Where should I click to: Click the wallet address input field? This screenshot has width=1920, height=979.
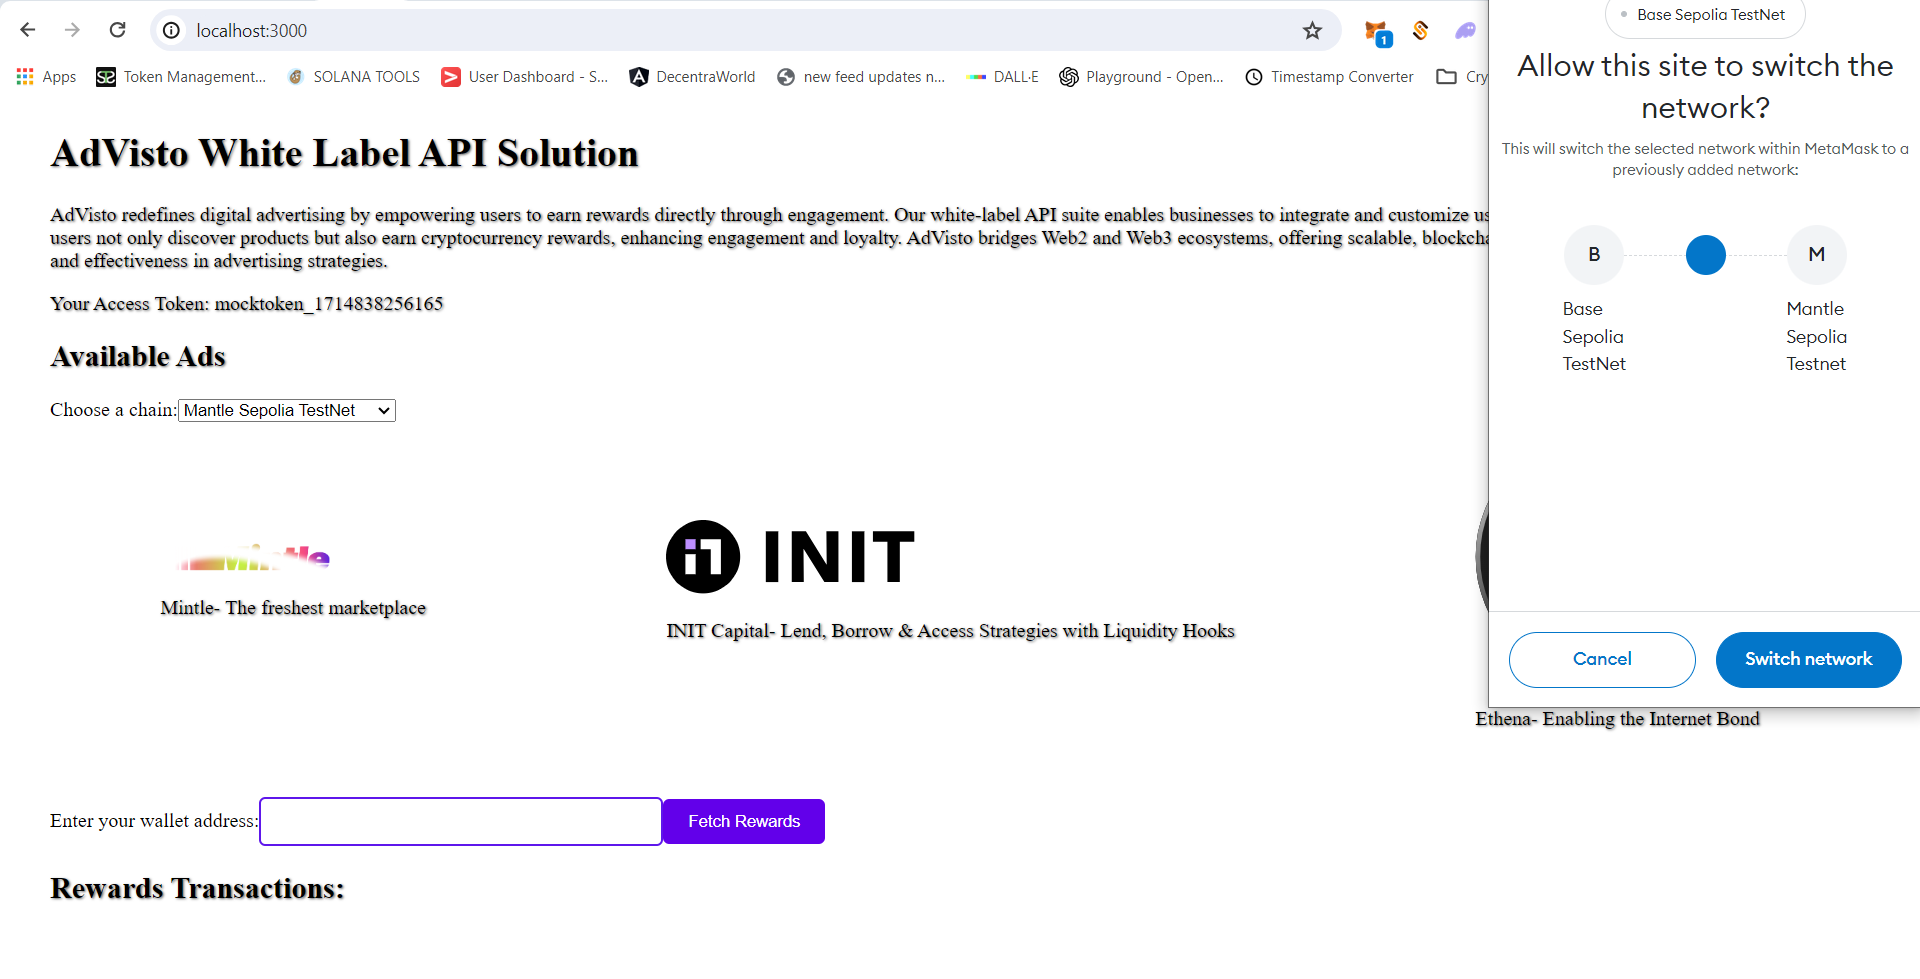(x=461, y=821)
